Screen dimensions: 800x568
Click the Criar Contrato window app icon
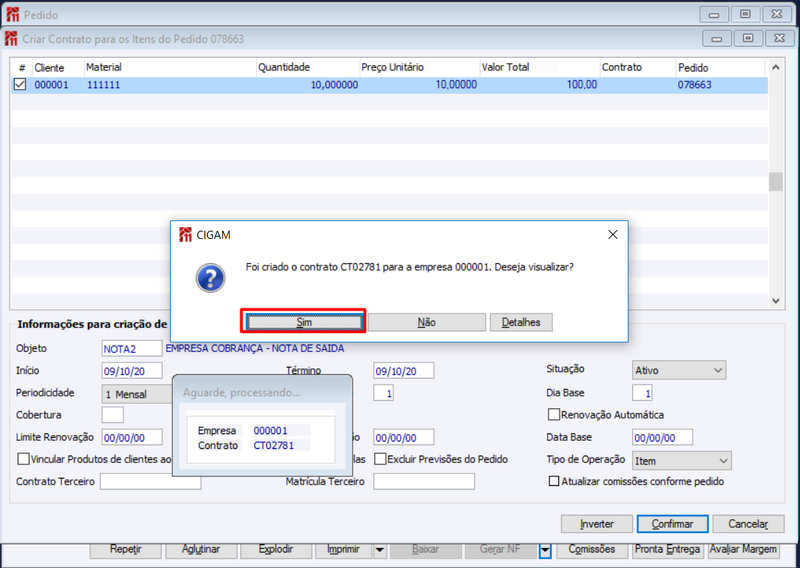point(11,39)
